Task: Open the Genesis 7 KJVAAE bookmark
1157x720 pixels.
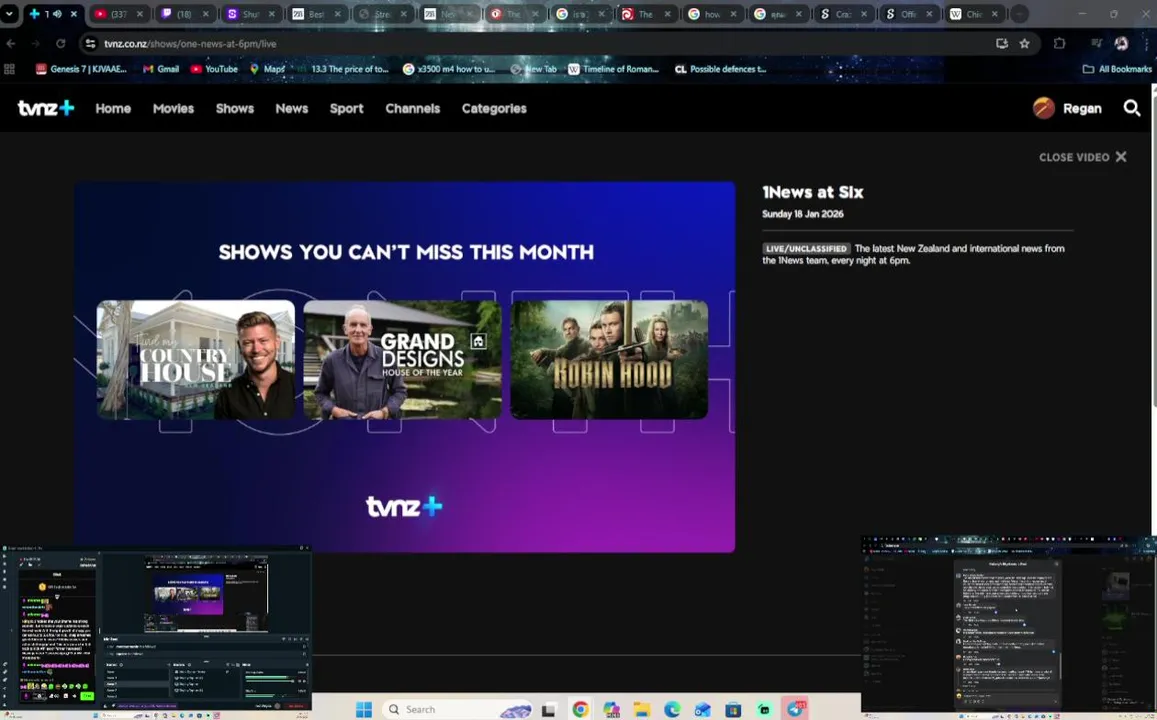Action: point(81,69)
